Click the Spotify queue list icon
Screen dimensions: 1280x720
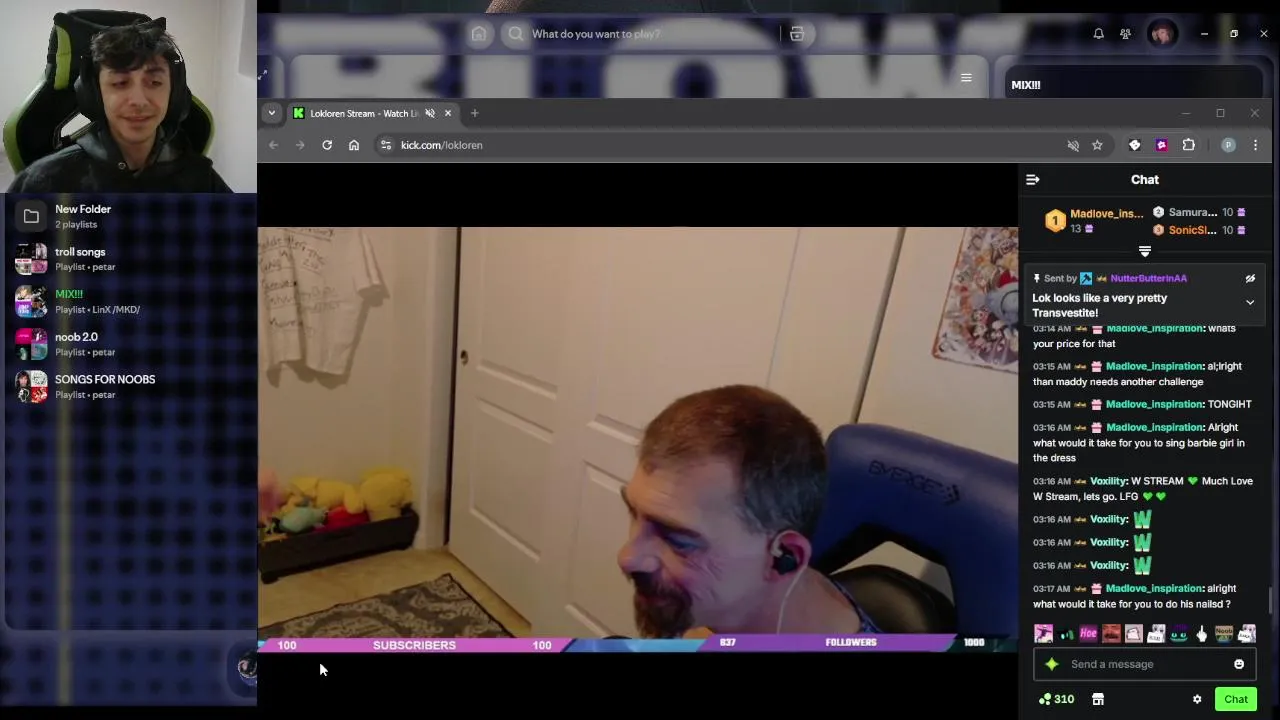point(966,78)
